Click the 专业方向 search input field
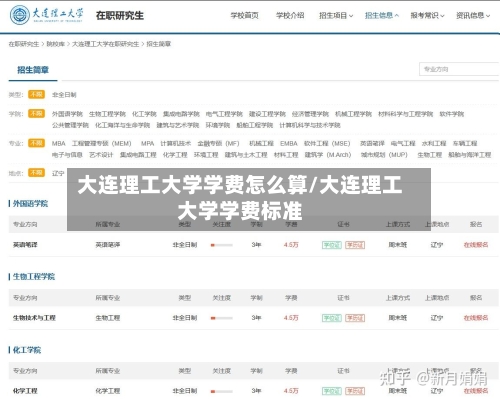 [459, 69]
